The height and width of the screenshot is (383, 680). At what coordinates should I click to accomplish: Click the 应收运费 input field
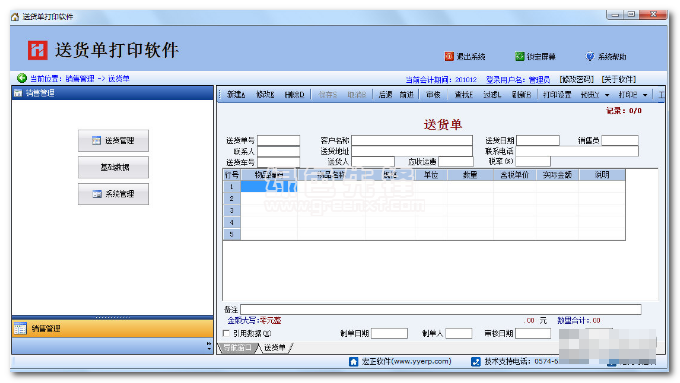pyautogui.click(x=456, y=162)
